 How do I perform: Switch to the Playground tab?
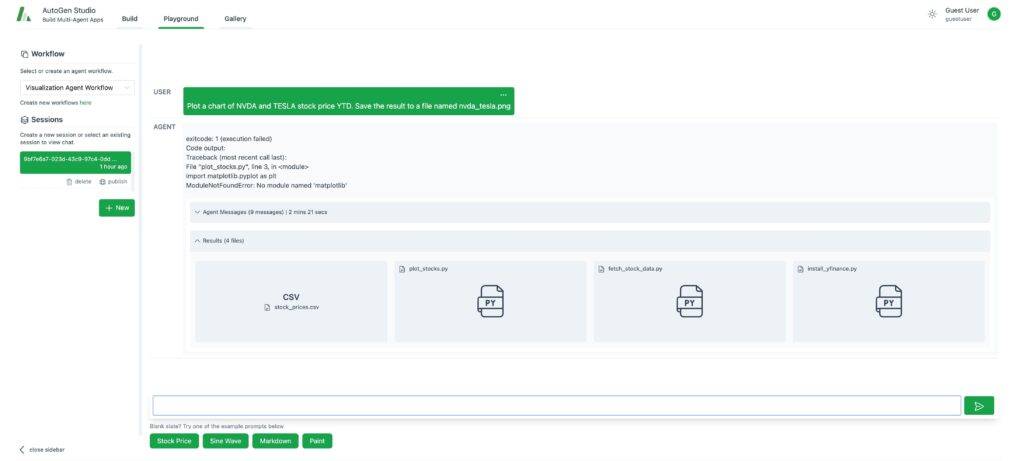tap(181, 19)
